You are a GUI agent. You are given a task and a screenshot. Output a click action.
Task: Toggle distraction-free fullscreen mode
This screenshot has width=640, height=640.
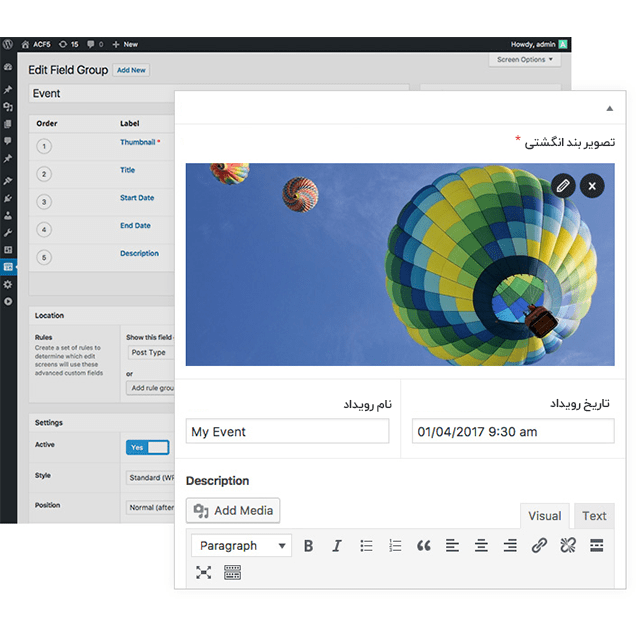[x=203, y=572]
